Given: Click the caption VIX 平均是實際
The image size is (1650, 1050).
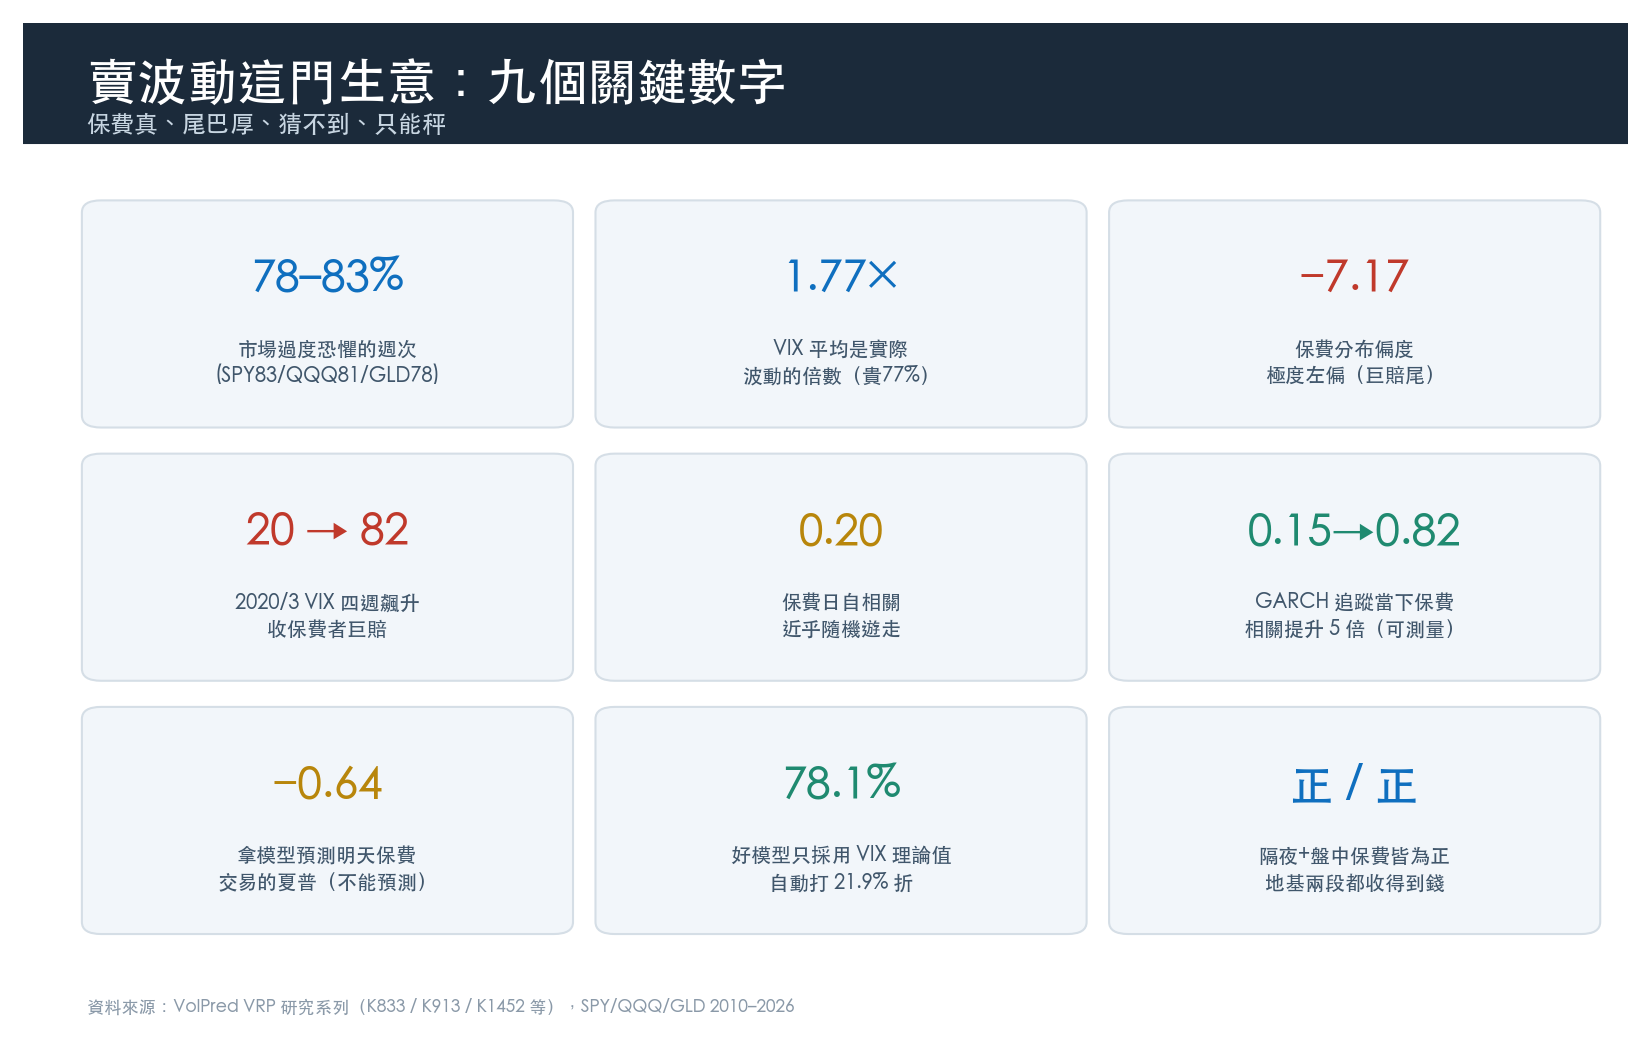Looking at the screenshot, I should point(841,349).
